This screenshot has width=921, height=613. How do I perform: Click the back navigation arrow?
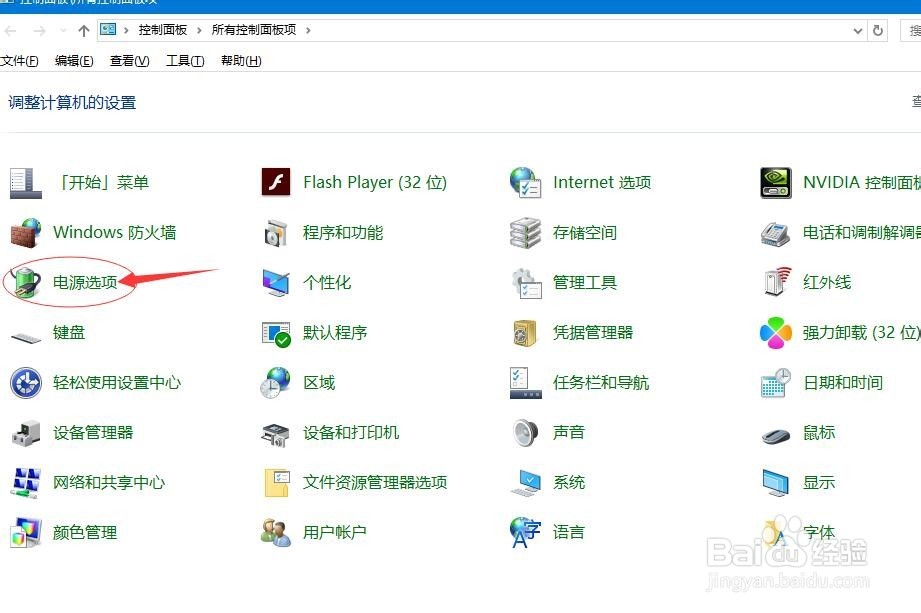(11, 30)
